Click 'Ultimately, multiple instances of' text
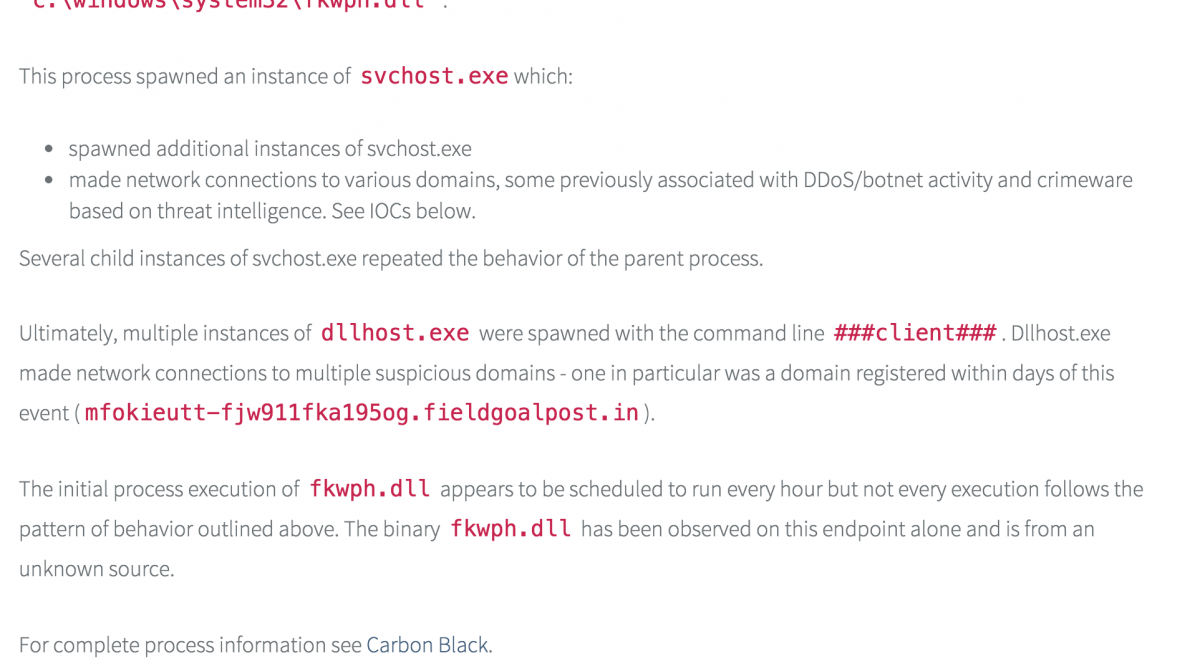 click(x=165, y=334)
